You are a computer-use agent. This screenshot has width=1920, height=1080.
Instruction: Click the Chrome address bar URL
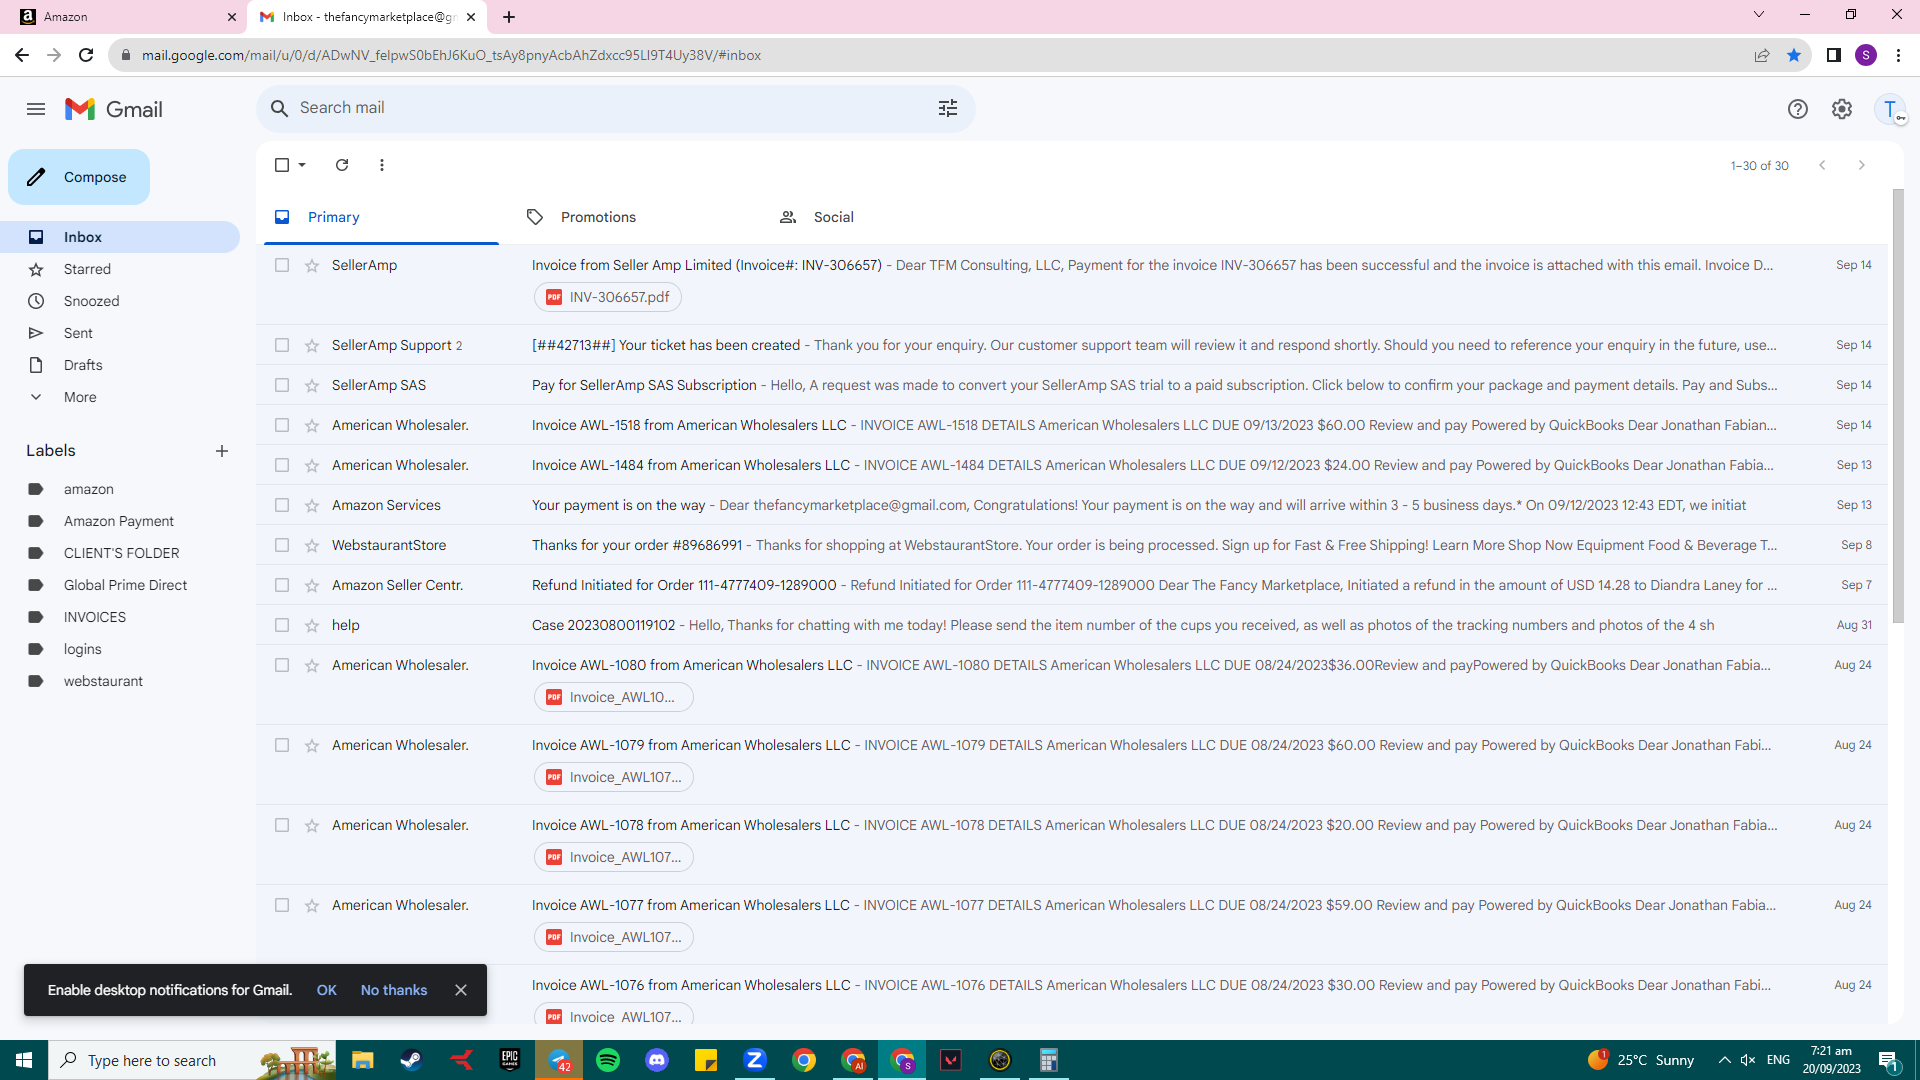pos(451,55)
